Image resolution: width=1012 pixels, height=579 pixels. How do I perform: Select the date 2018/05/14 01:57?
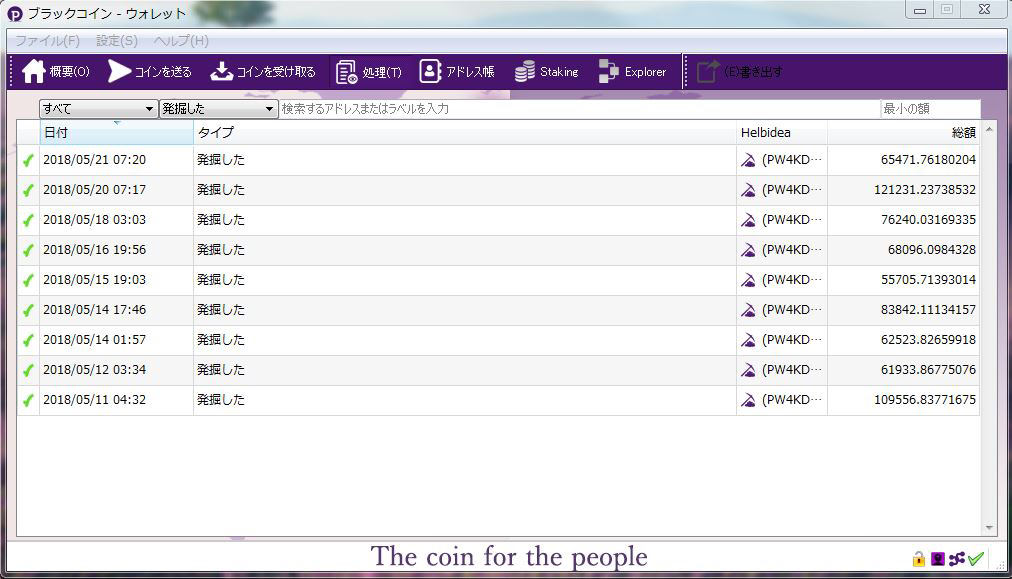(94, 340)
